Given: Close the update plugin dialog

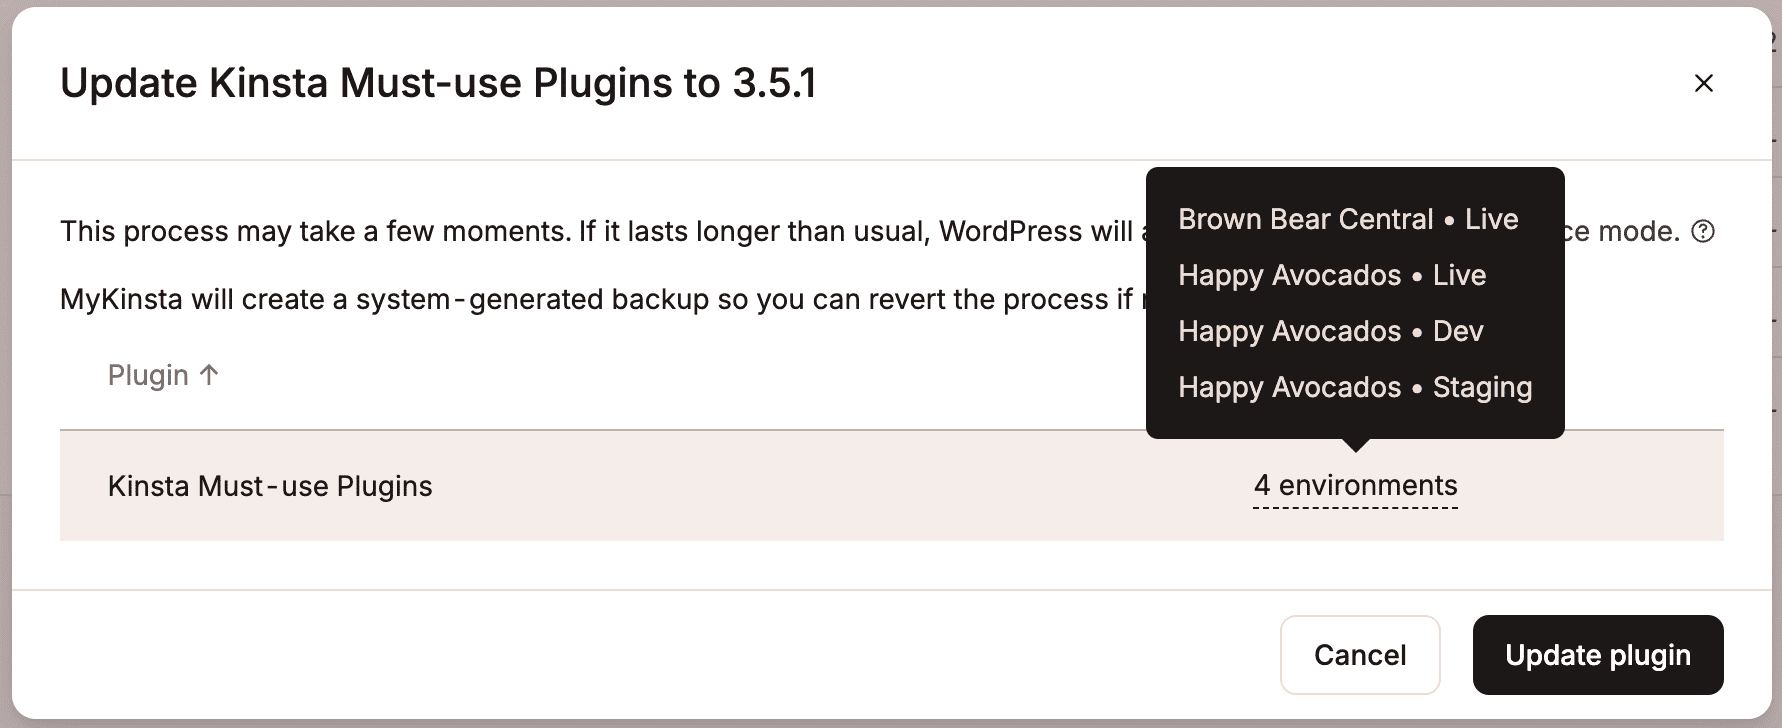Looking at the screenshot, I should pyautogui.click(x=1704, y=83).
